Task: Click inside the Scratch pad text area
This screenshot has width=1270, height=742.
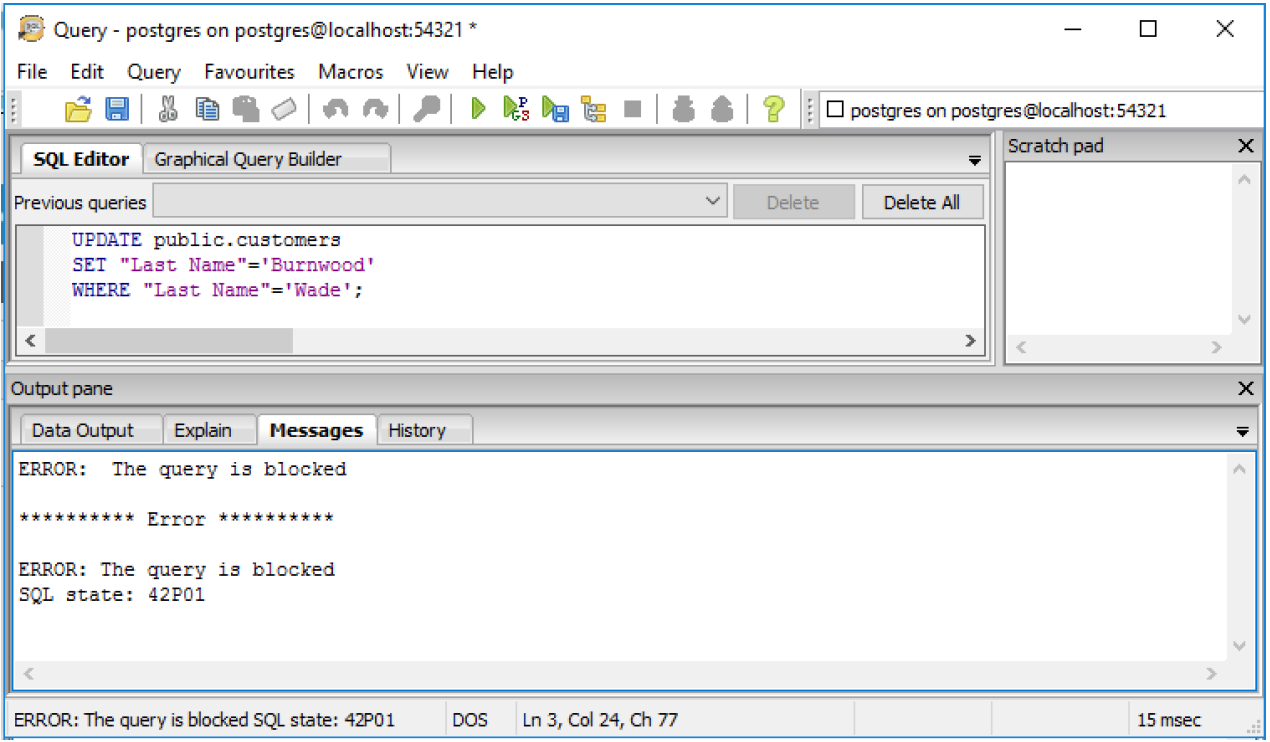Action: 1118,248
